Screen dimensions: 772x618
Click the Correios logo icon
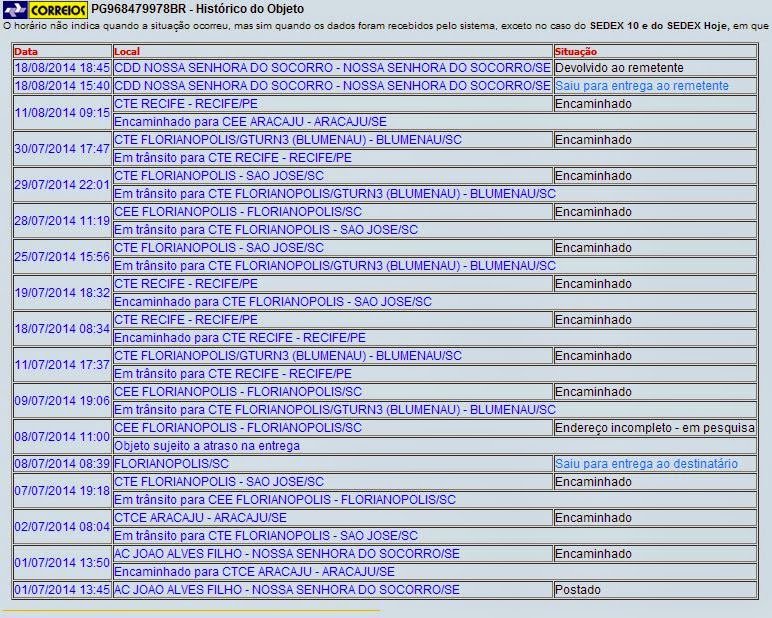point(45,9)
